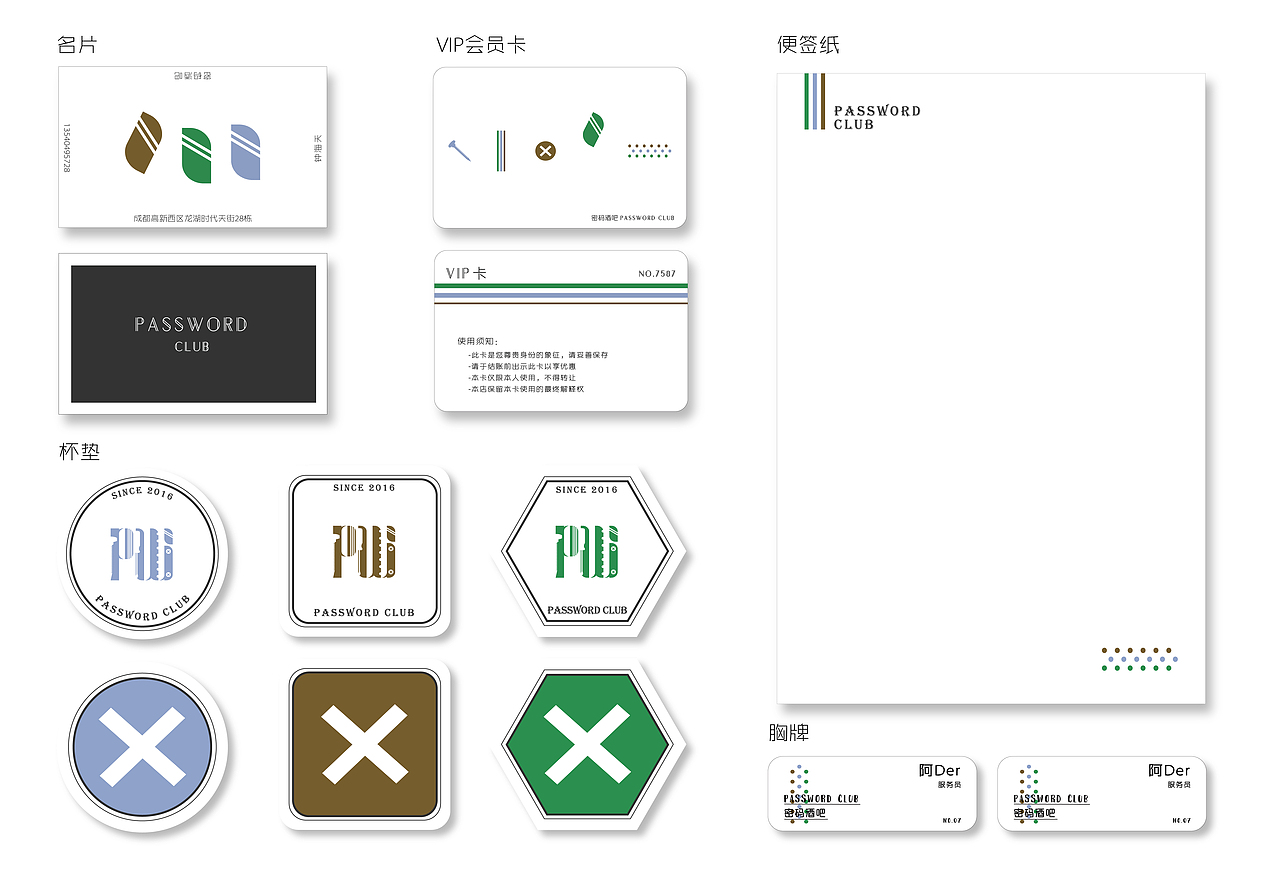Select the round blue PUB logo coaster
Screen dimensions: 1280x890
tap(143, 553)
